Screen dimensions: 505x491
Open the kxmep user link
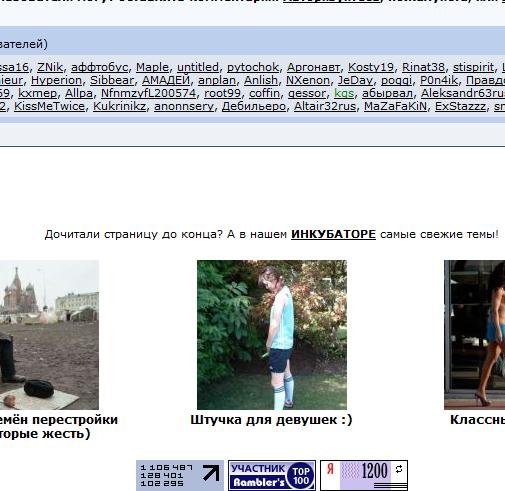tap(38, 93)
